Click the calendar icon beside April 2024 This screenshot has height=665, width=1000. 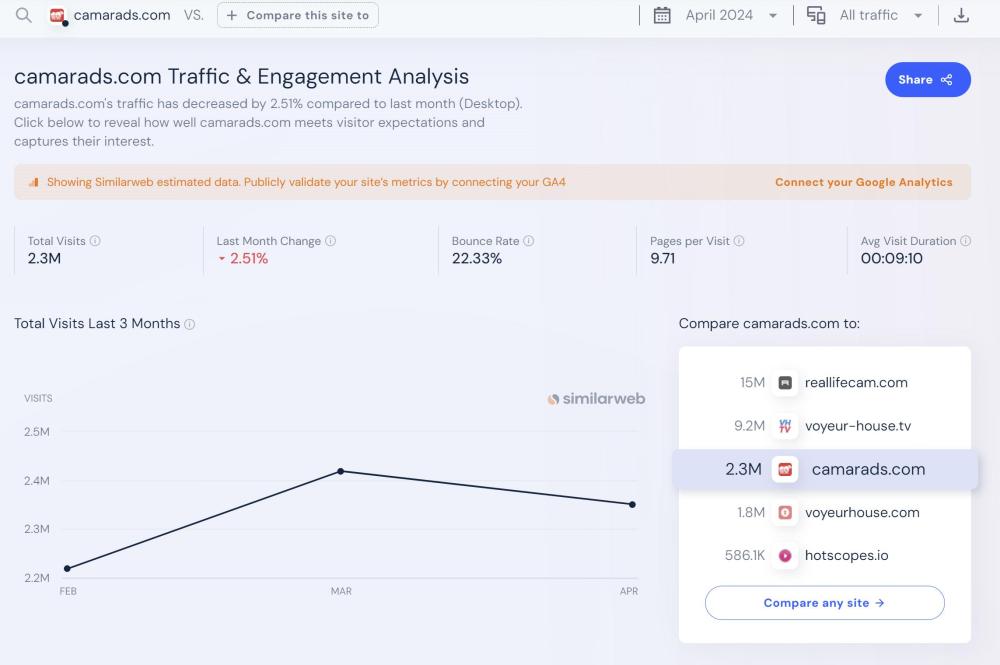click(662, 15)
